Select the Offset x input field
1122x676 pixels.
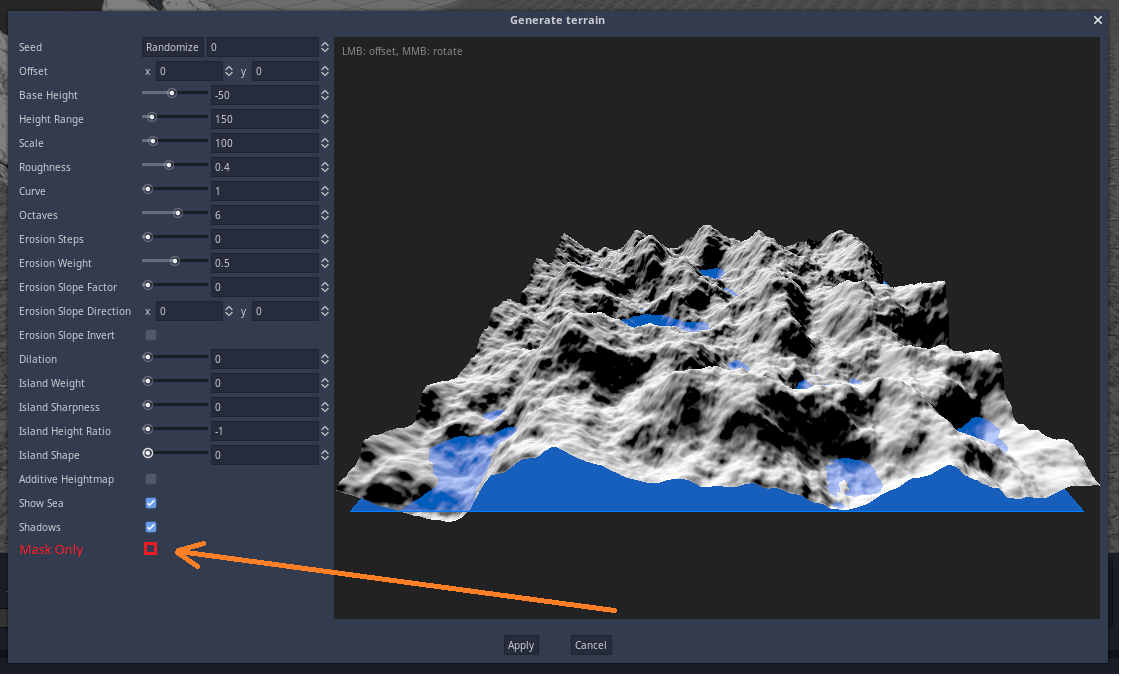pos(188,71)
